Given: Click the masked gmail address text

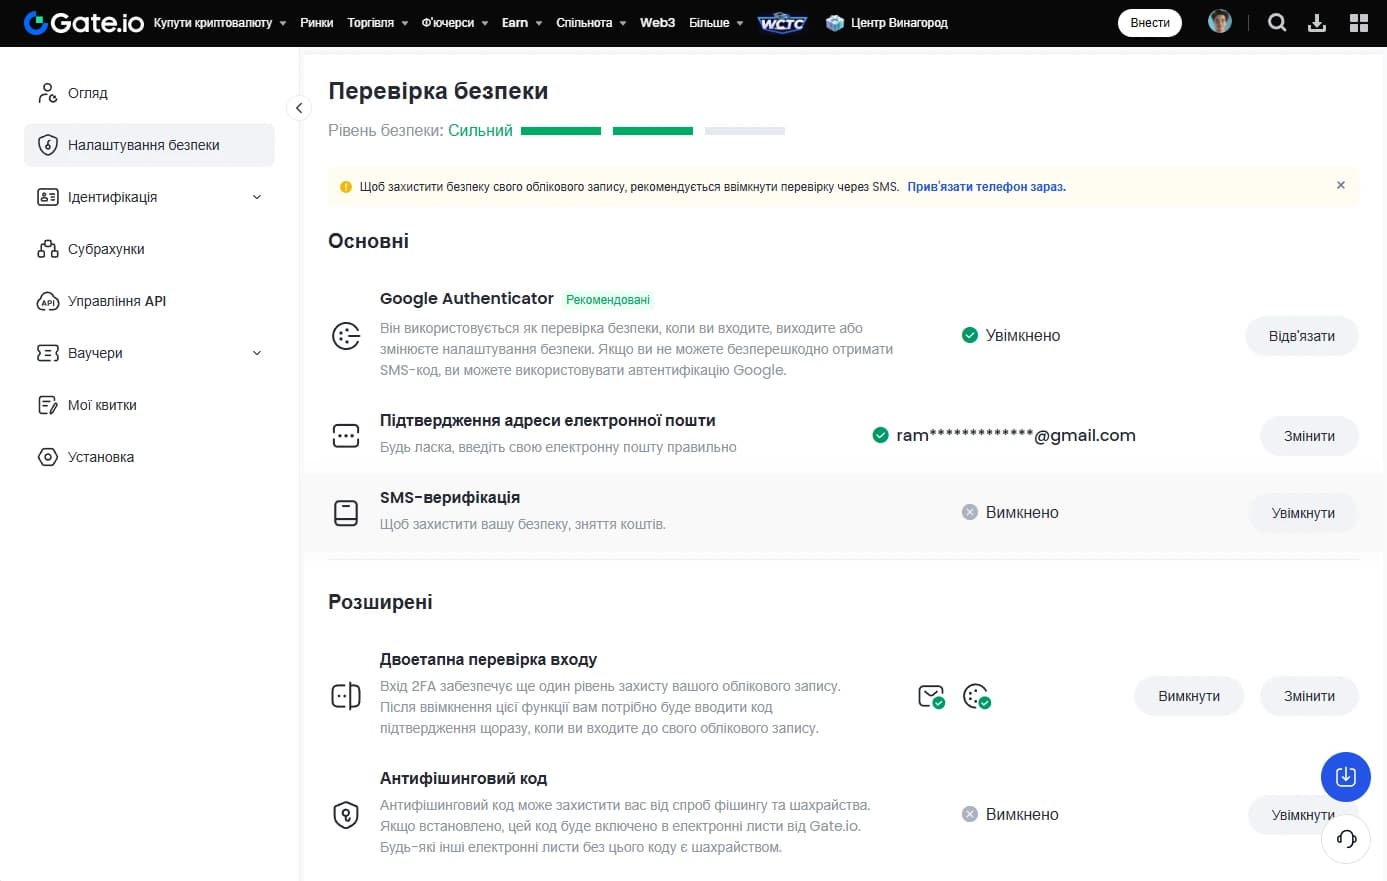Looking at the screenshot, I should [1016, 435].
